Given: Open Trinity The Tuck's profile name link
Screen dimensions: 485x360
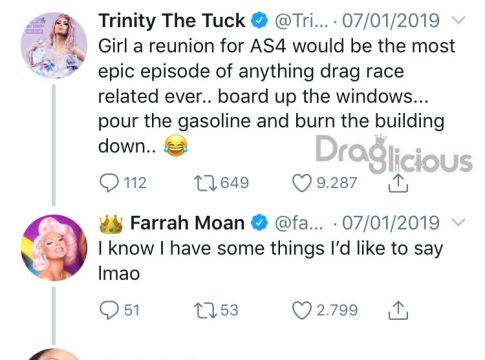Looking at the screenshot, I should tap(172, 21).
